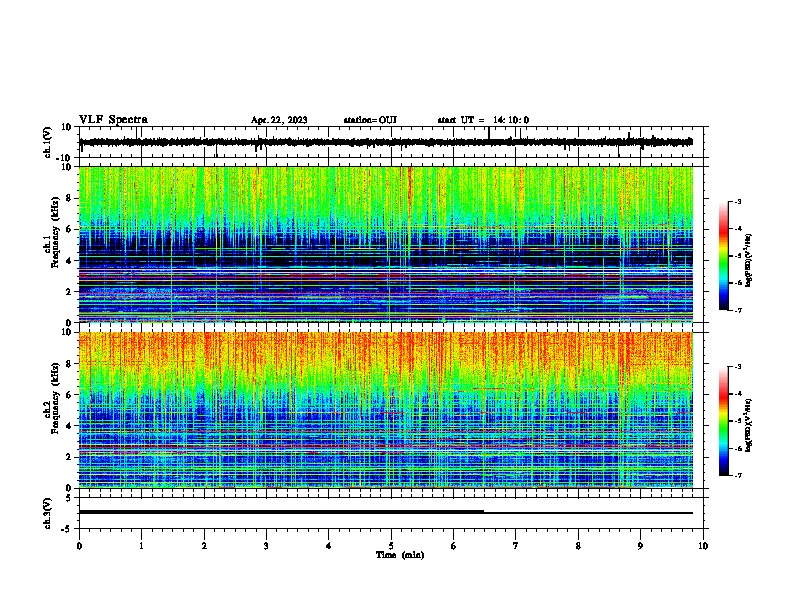Select the ch.2 "Frequency (kHz)" axis label
This screenshot has height=612, width=792.
click(54, 399)
